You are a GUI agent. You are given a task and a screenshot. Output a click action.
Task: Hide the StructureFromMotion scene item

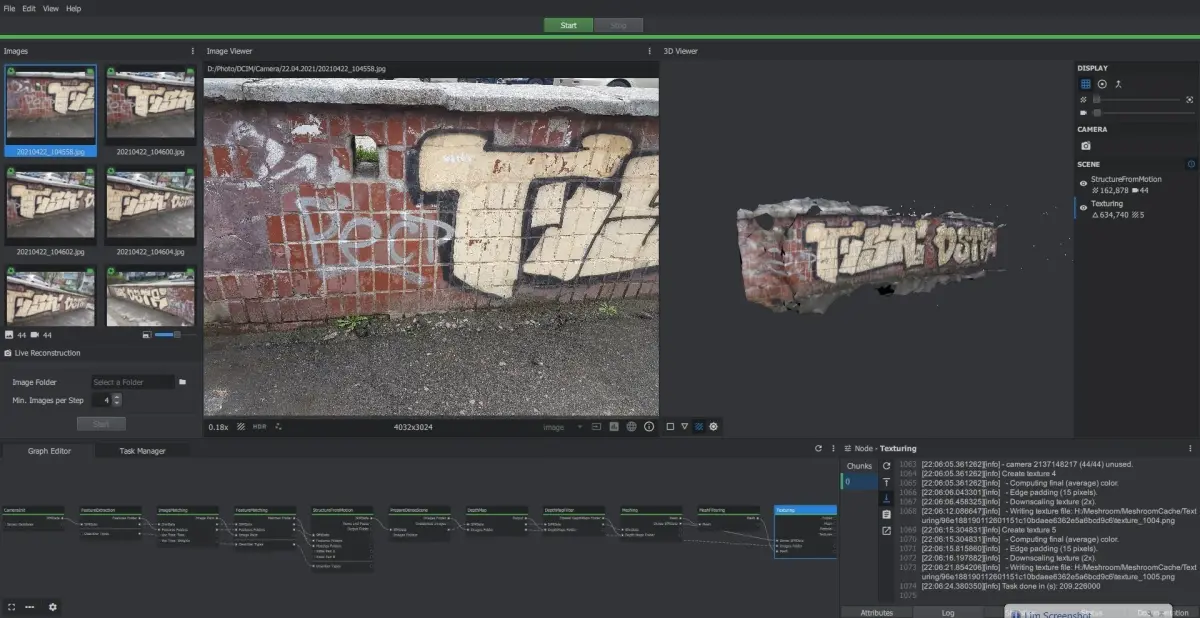pyautogui.click(x=1083, y=184)
